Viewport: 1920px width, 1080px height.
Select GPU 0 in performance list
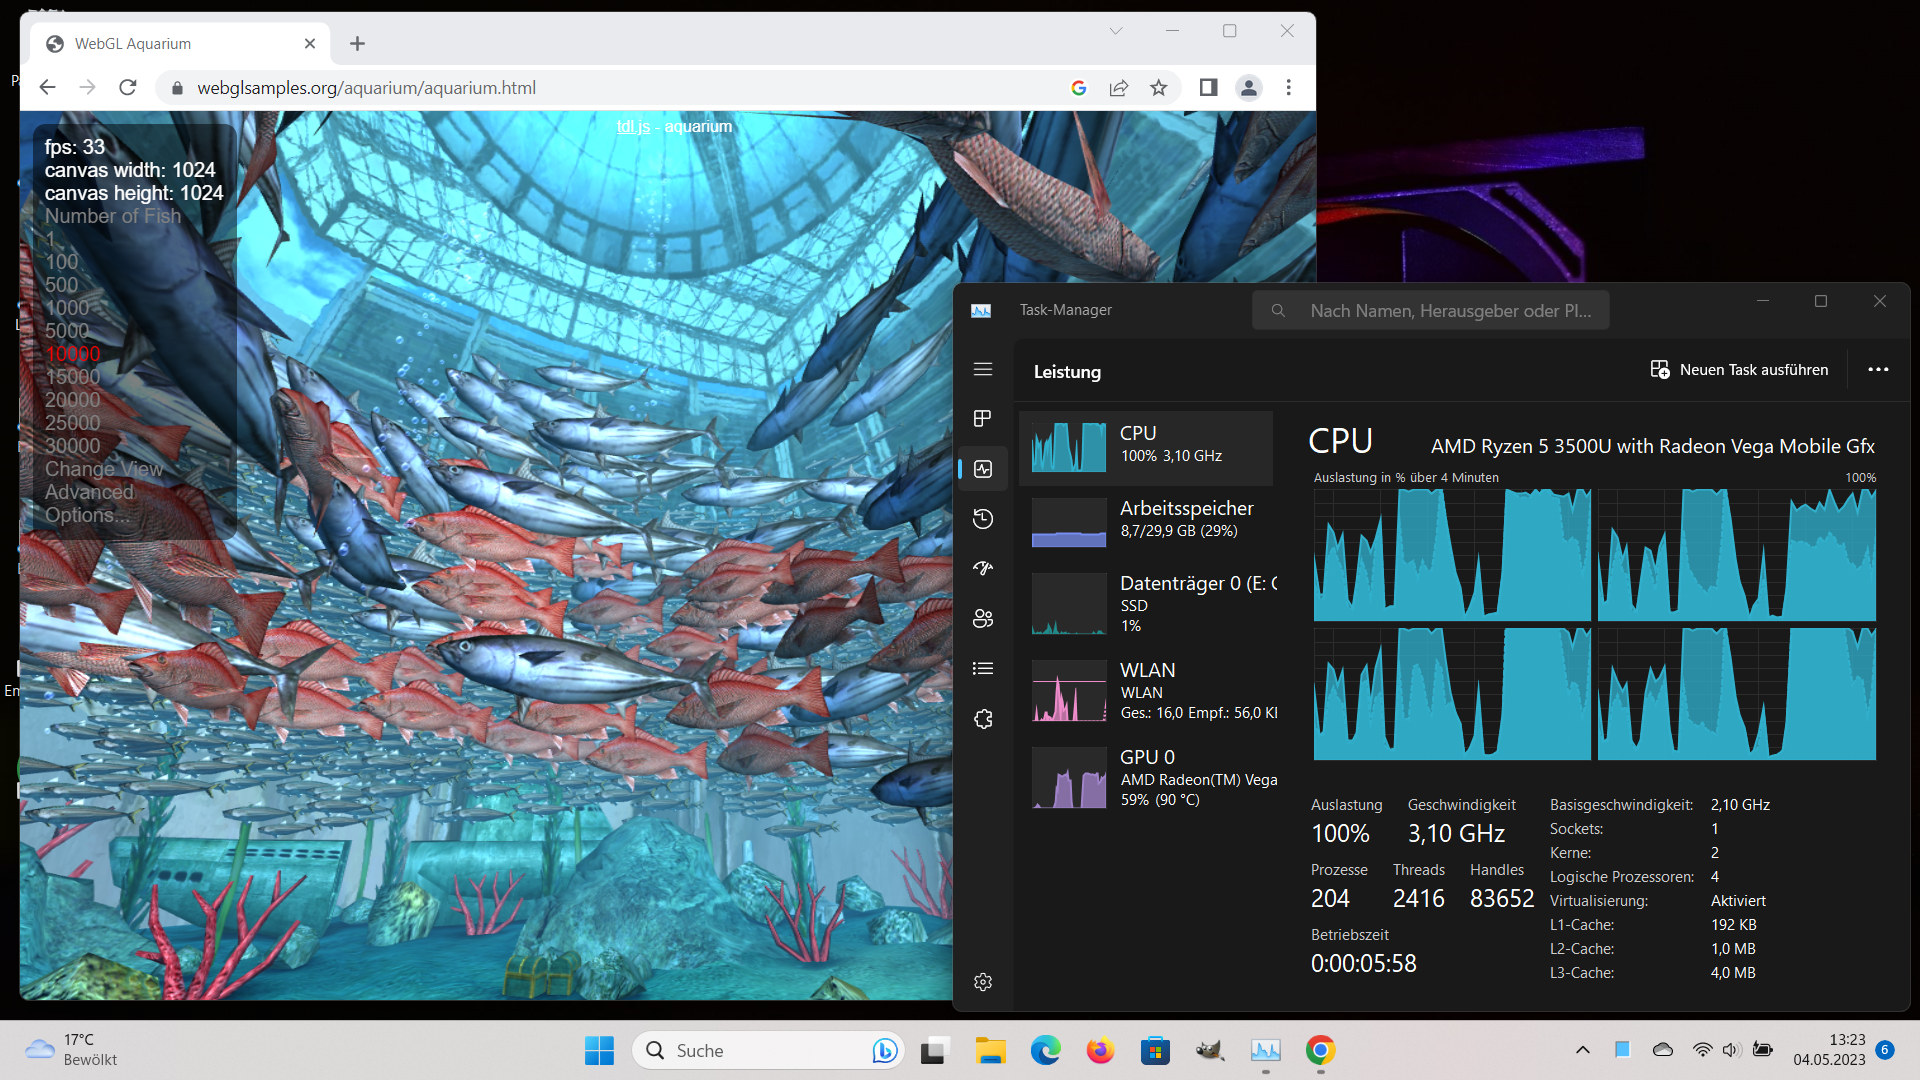click(x=1147, y=778)
